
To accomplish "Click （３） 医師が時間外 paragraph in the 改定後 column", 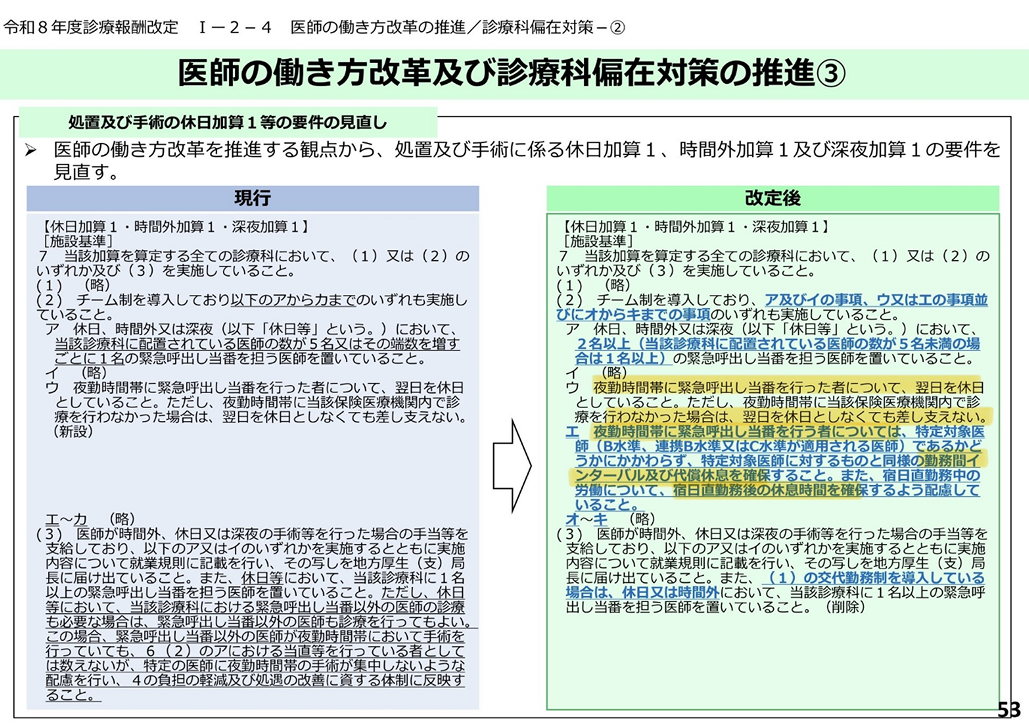I will pos(772,570).
